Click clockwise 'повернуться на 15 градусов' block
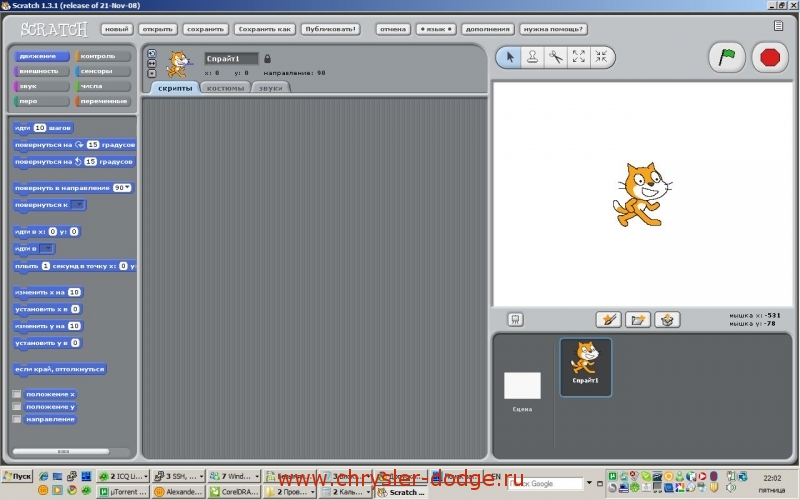 pyautogui.click(x=74, y=145)
